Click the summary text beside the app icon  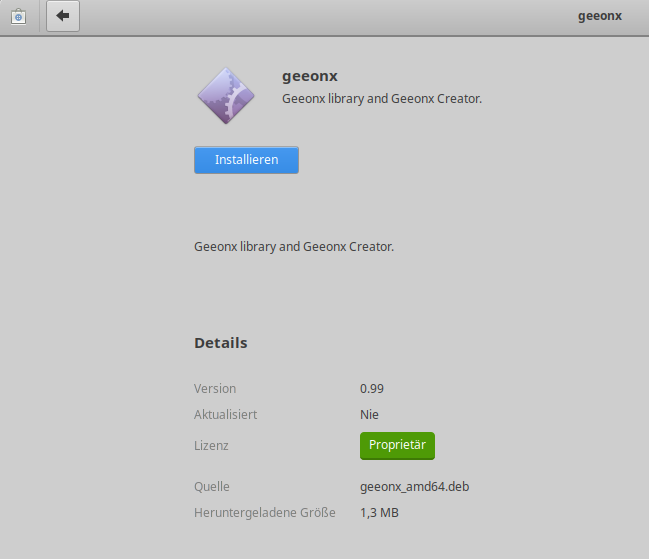click(x=382, y=99)
